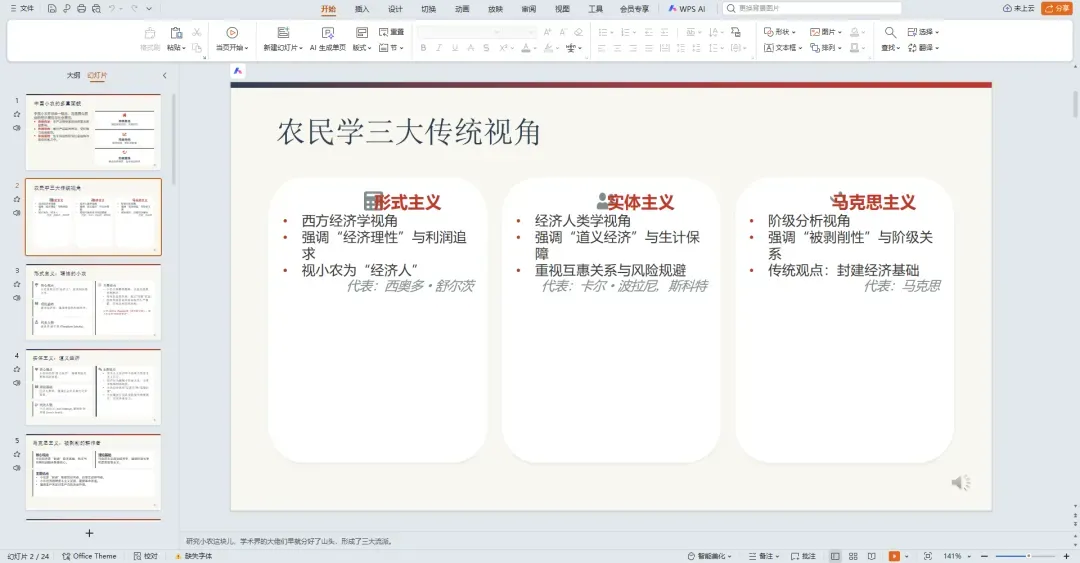Switch to slide sorter view icon
1080x563 pixels.
coord(853,556)
